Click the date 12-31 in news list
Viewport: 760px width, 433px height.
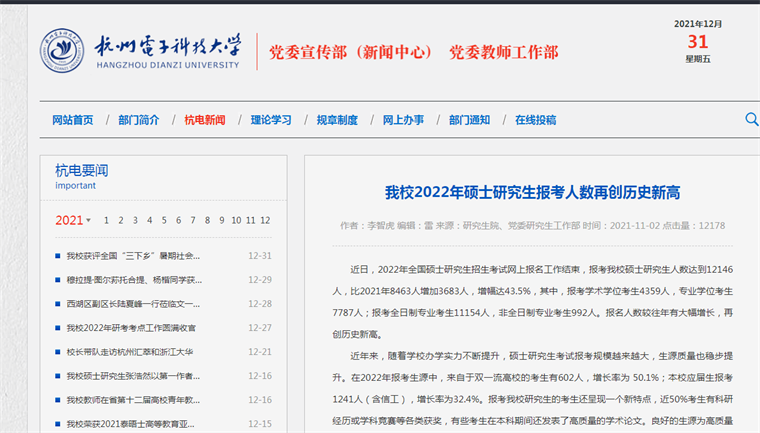(x=260, y=256)
